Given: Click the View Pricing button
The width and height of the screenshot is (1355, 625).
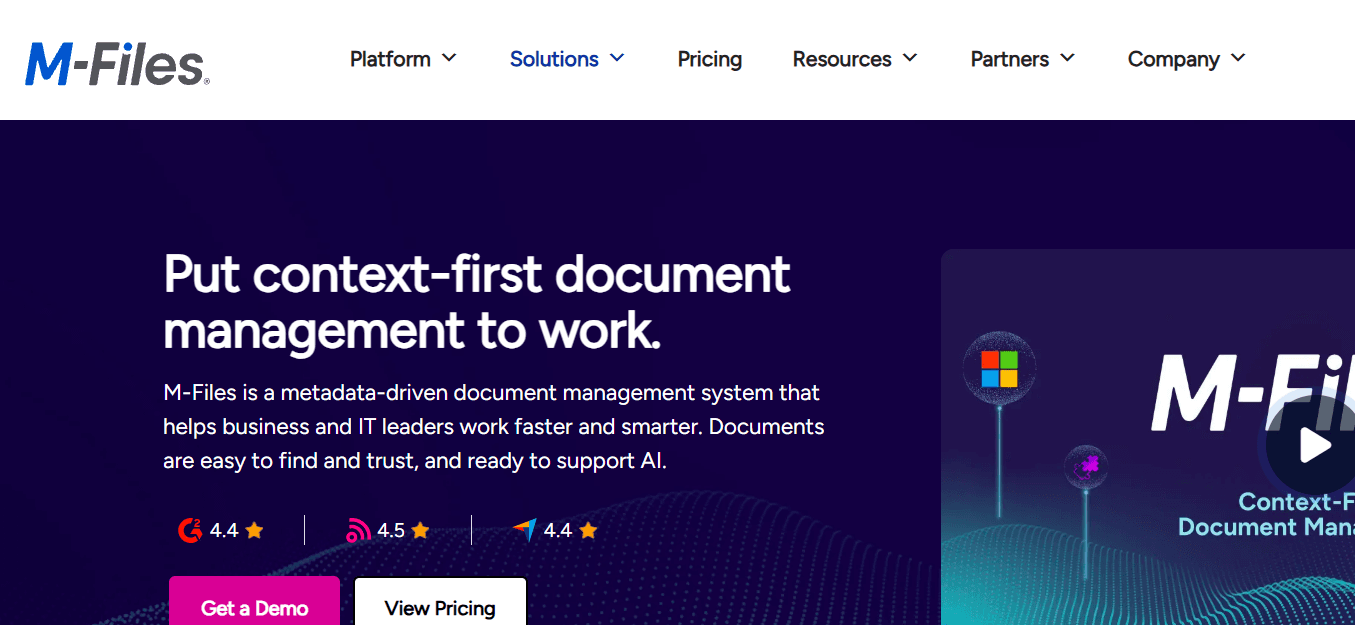Looking at the screenshot, I should [440, 603].
